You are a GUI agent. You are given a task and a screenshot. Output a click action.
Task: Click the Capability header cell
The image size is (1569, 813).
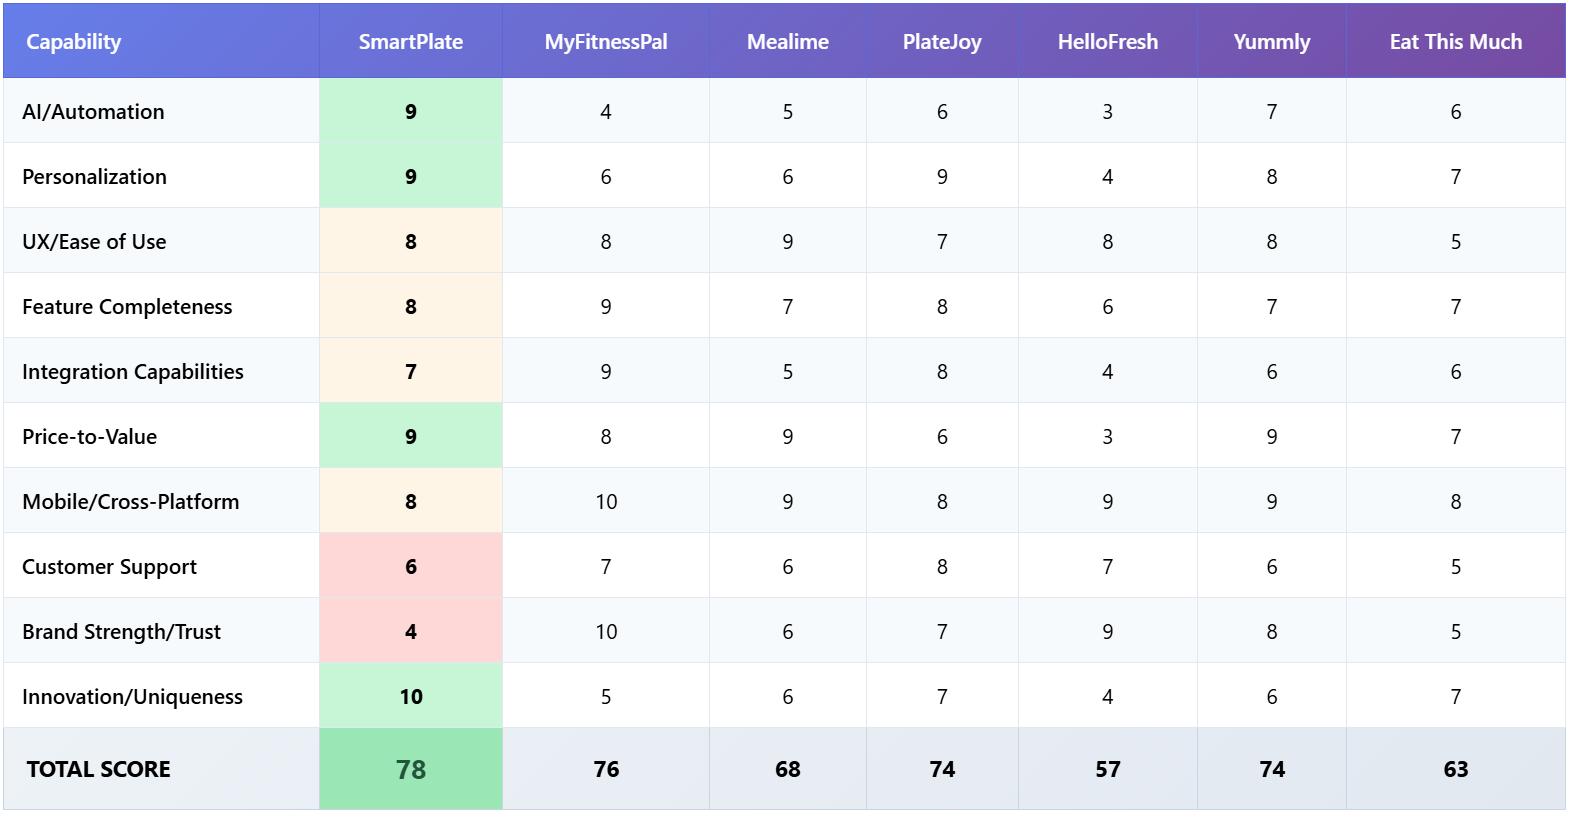click(x=74, y=42)
